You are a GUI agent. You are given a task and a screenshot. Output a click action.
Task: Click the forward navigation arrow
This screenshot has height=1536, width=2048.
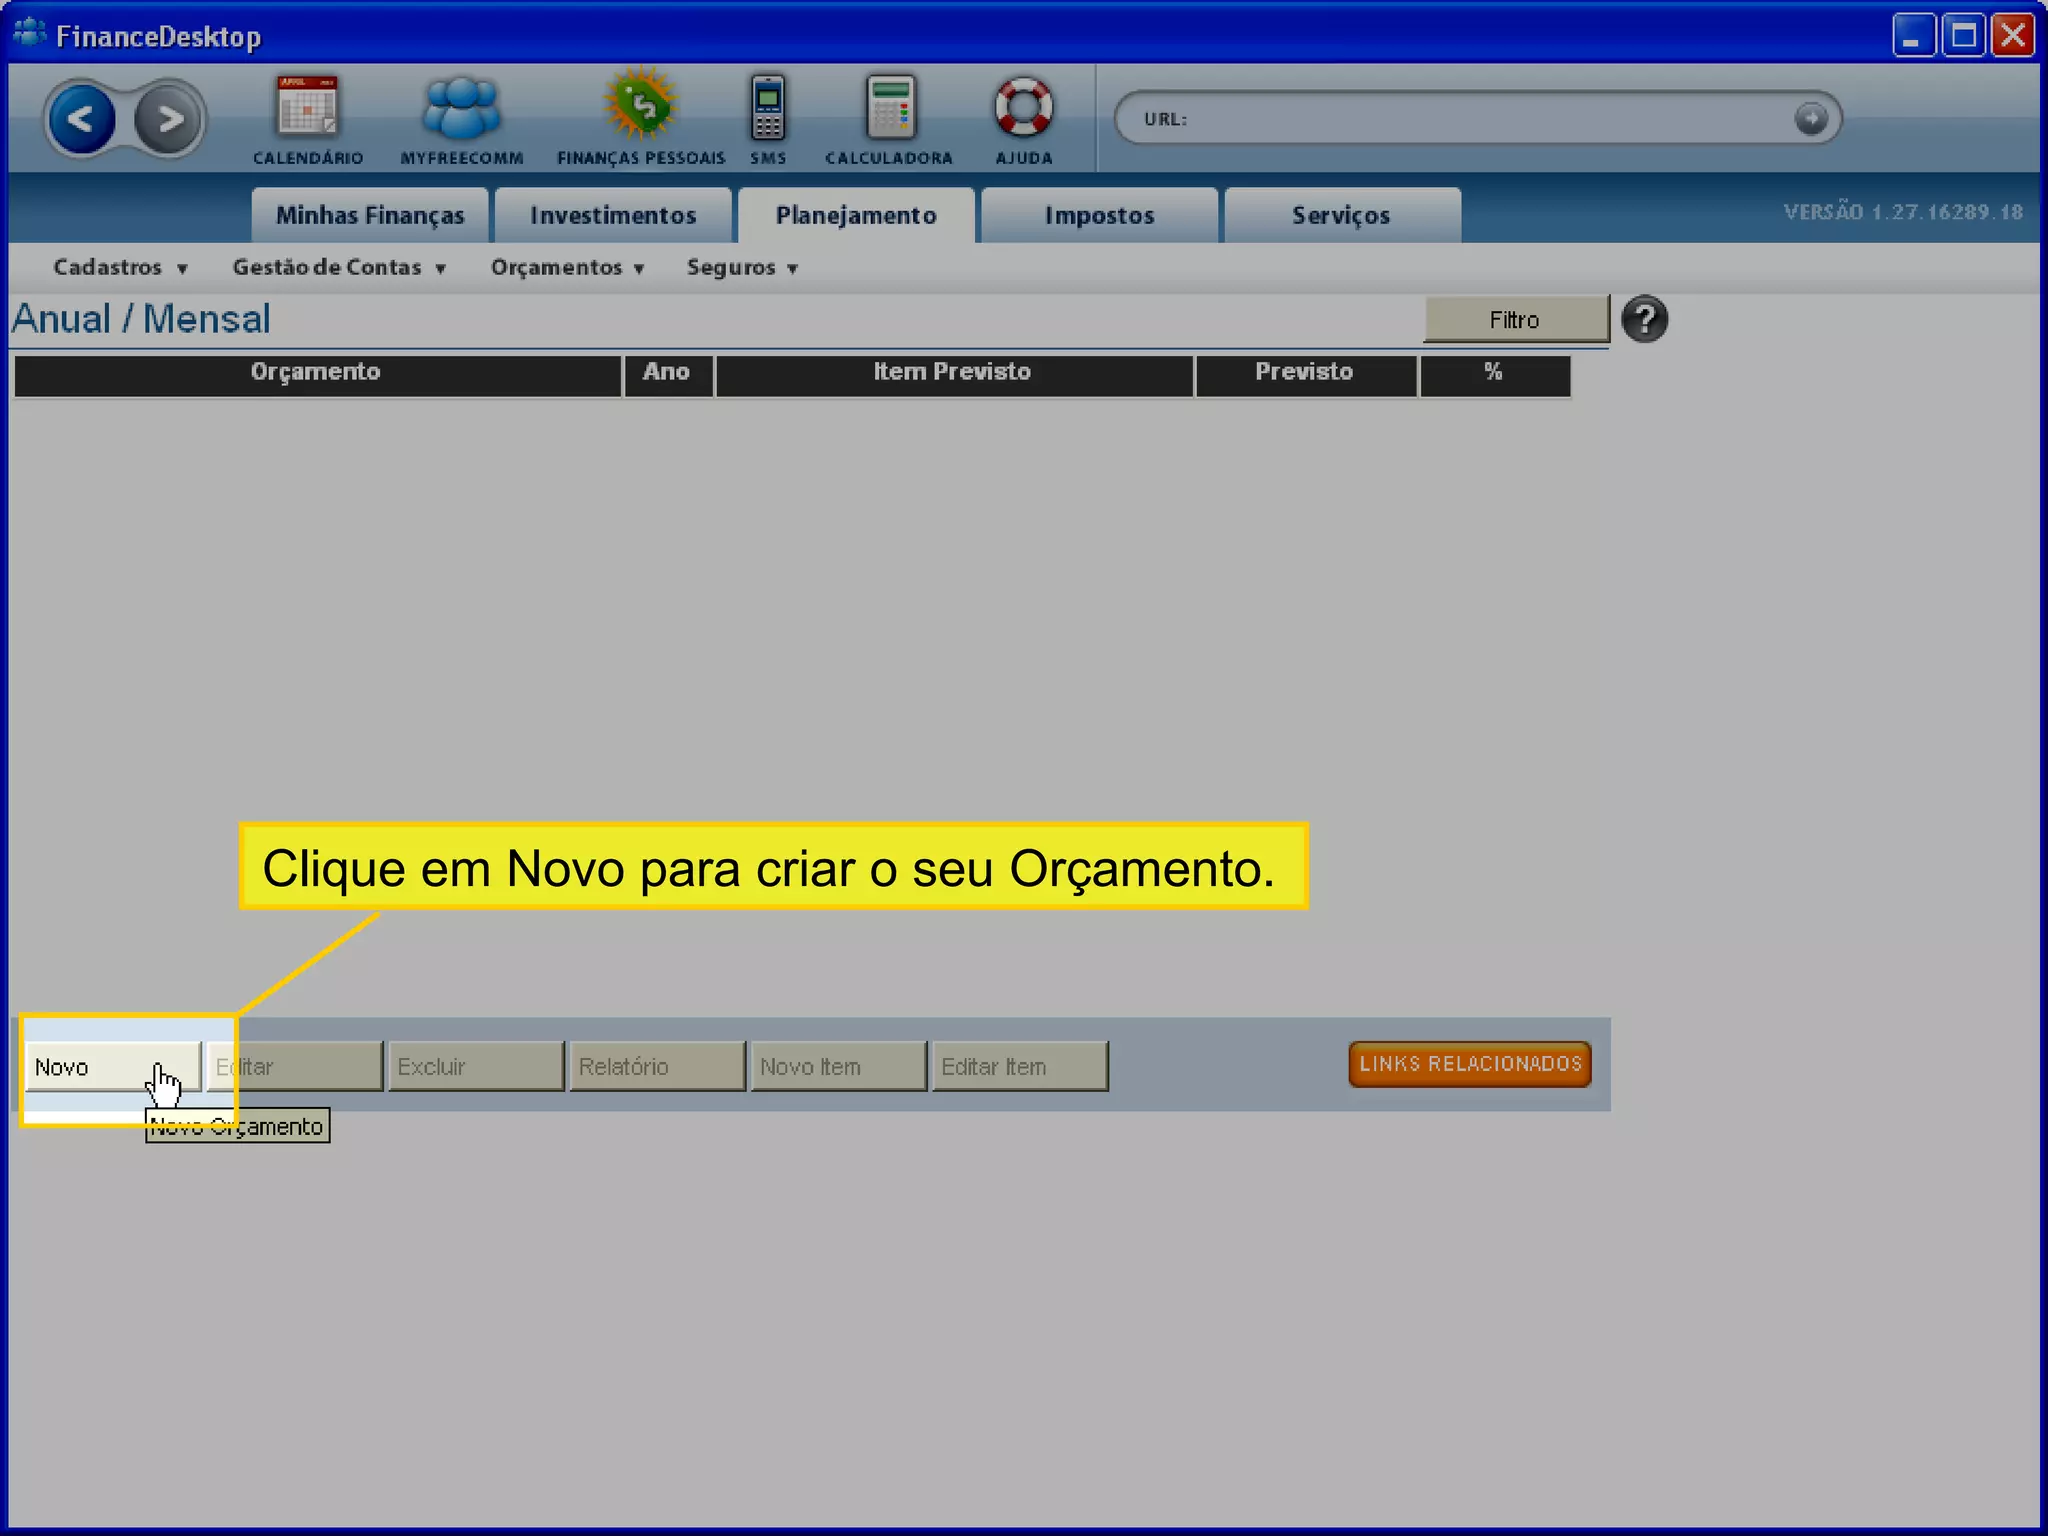[x=169, y=120]
